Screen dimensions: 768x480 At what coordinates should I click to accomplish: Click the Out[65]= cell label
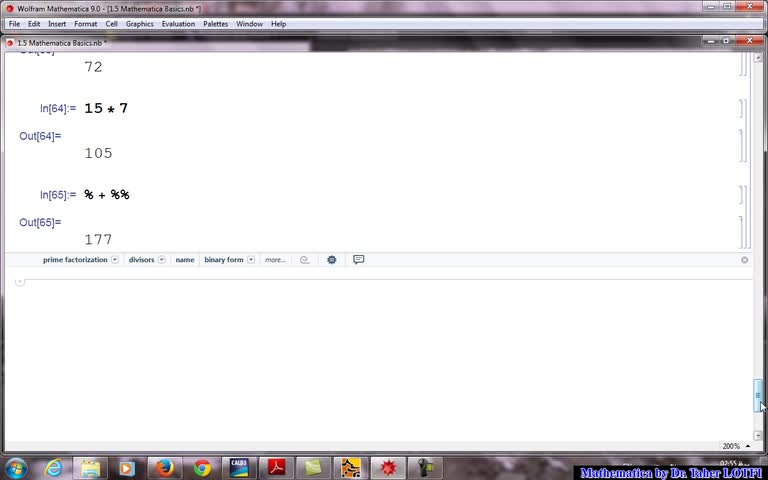[40, 222]
